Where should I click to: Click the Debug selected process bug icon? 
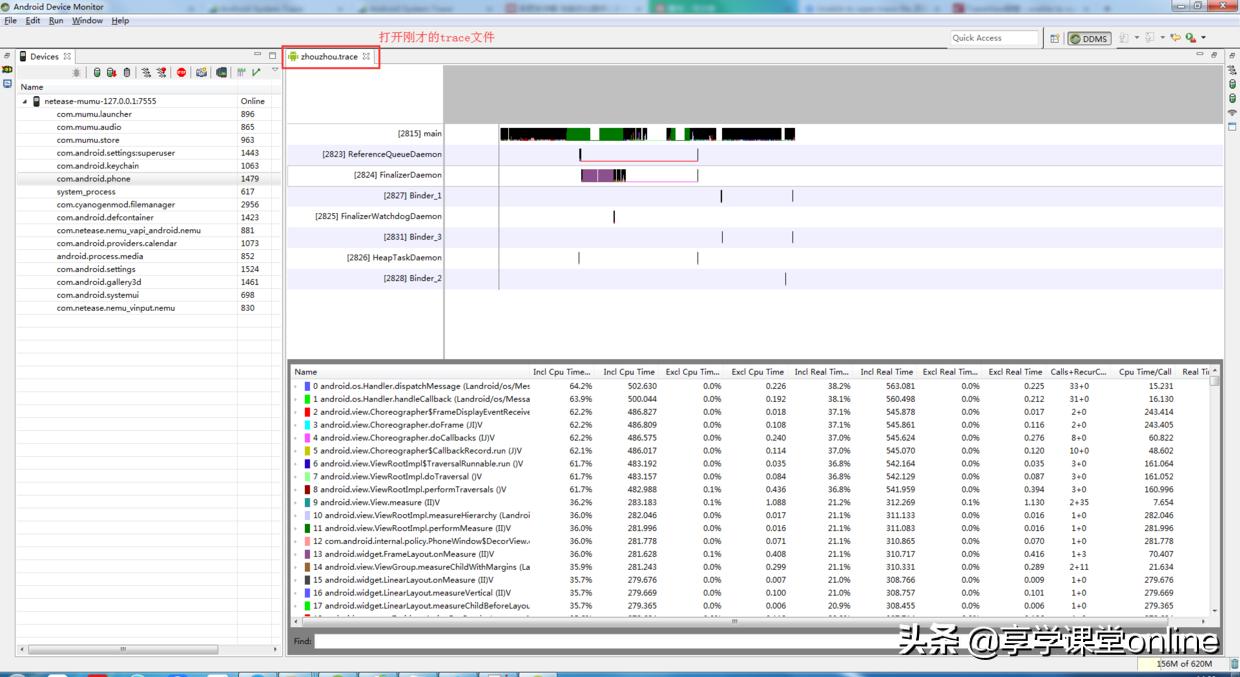77,73
